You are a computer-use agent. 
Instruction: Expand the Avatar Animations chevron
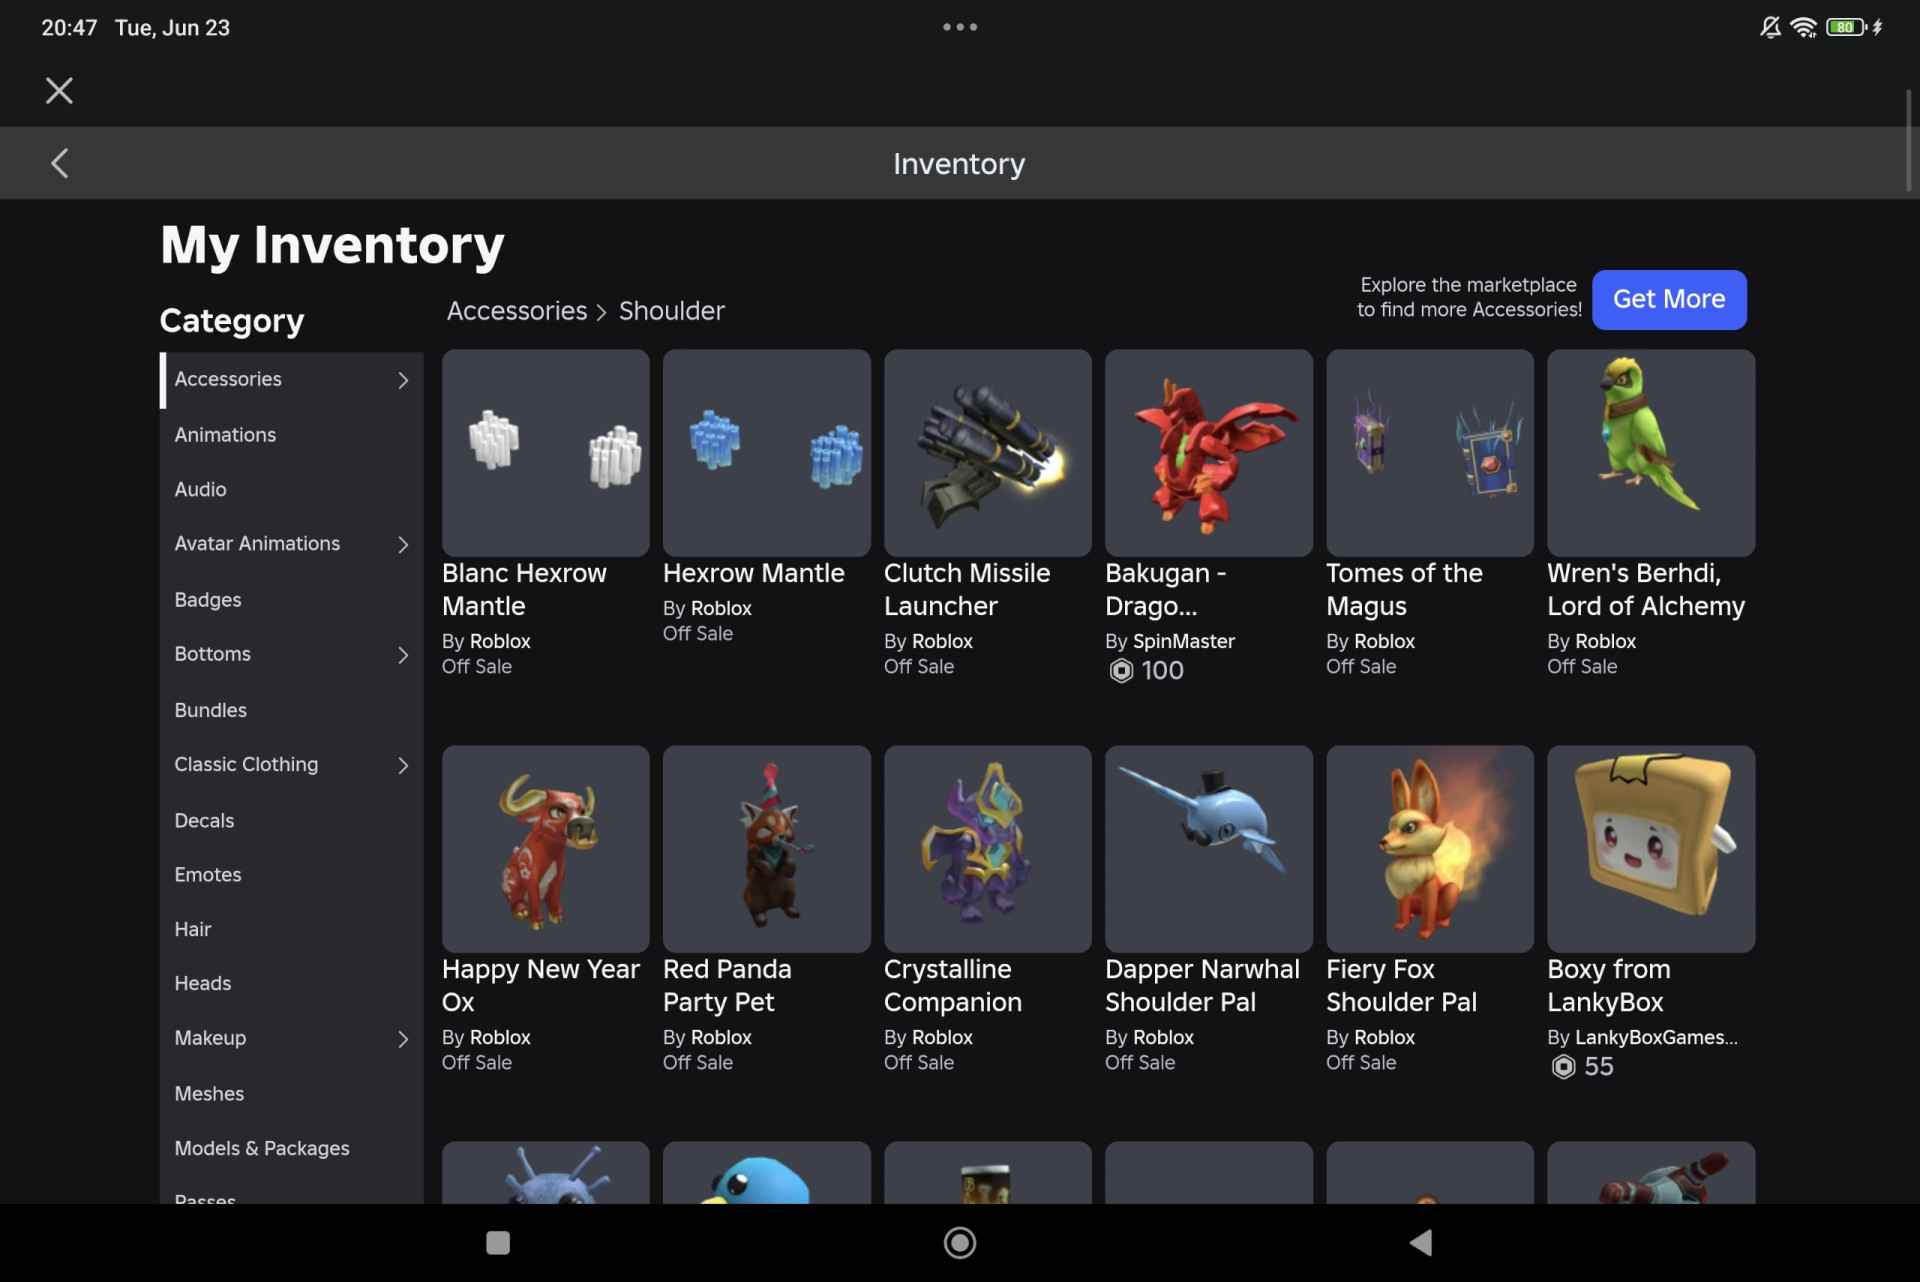(x=403, y=544)
